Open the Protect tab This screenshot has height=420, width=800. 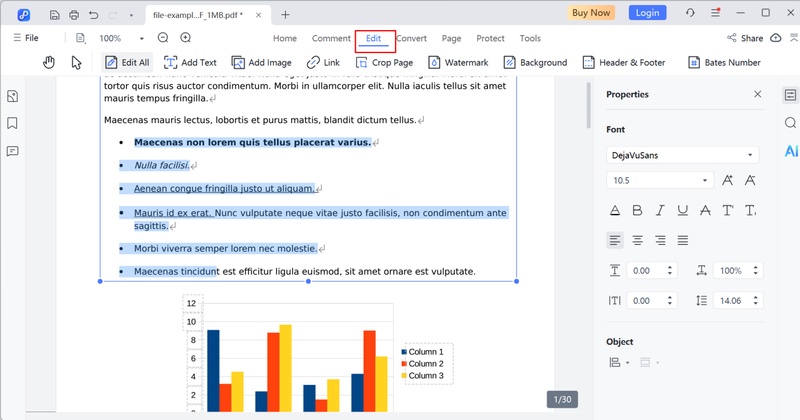pos(490,38)
